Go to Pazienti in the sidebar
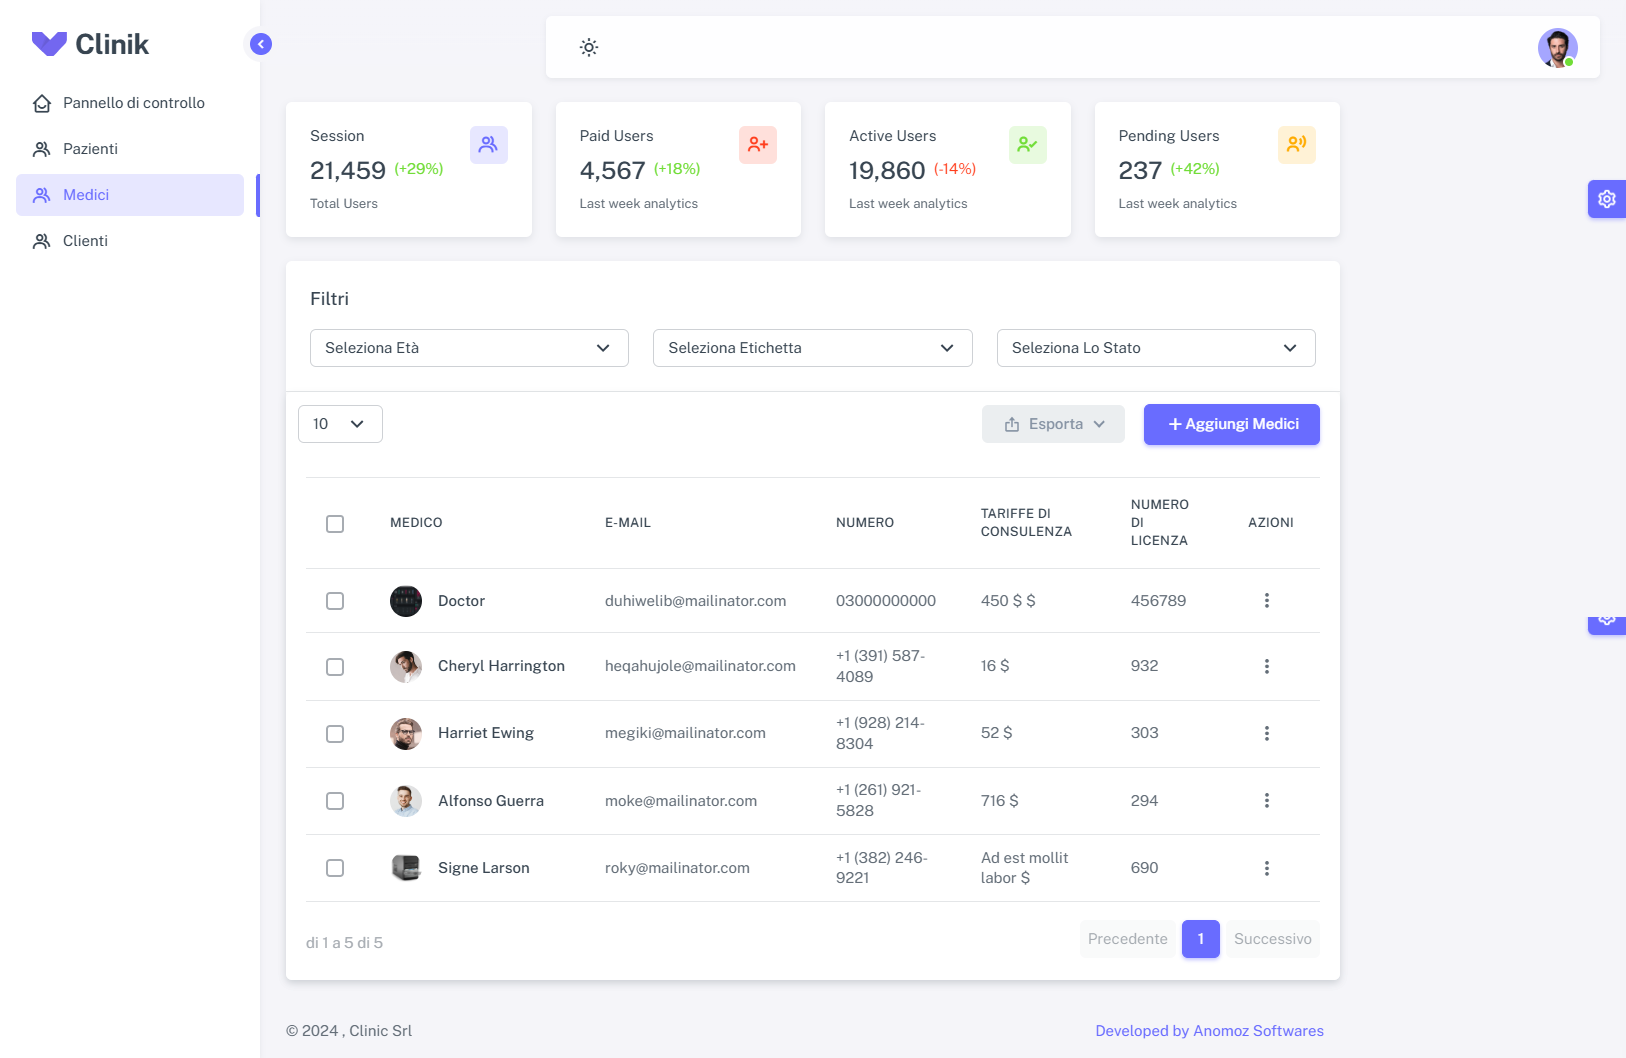 click(x=90, y=149)
